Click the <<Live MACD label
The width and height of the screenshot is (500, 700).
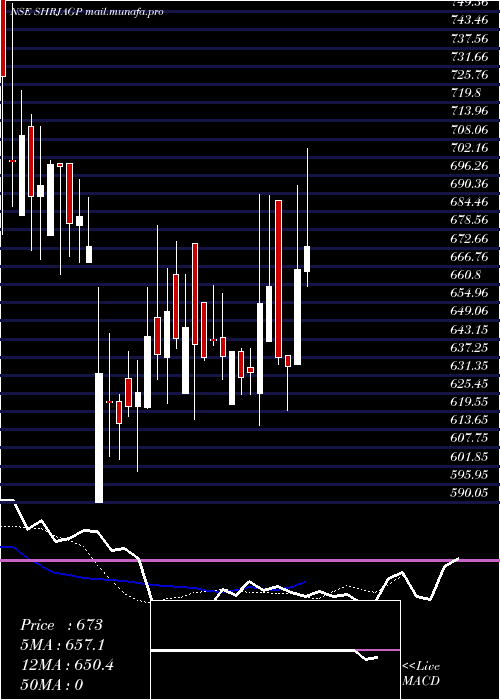pos(421,673)
